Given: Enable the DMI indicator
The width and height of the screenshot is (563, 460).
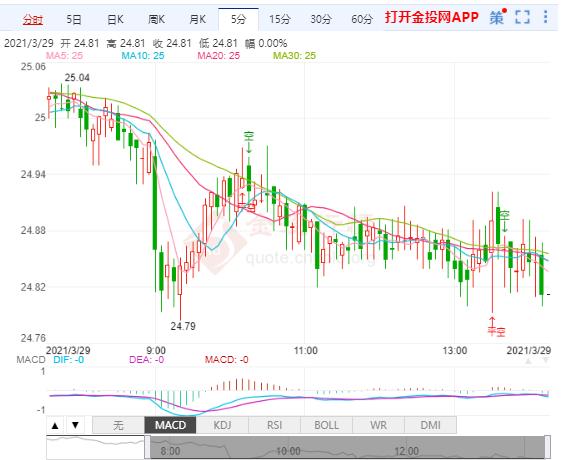Looking at the screenshot, I should click(x=431, y=426).
